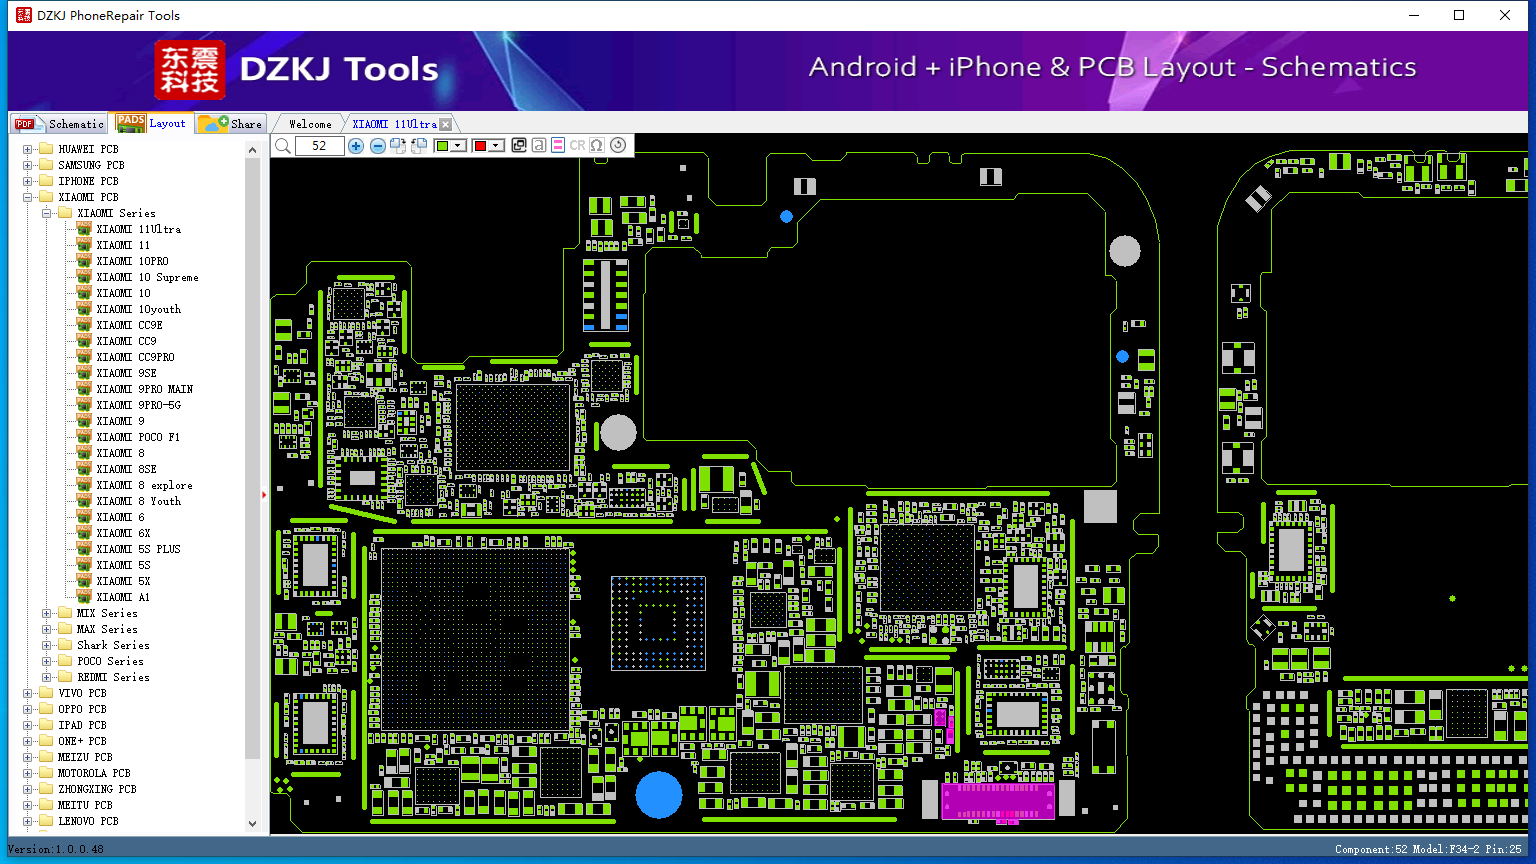Click the zoom value field showing 52
The width and height of the screenshot is (1536, 864).
[320, 146]
